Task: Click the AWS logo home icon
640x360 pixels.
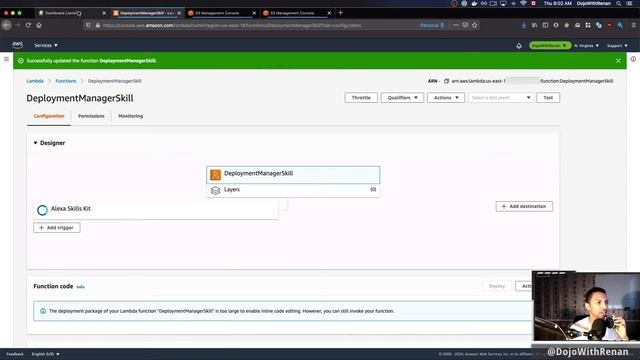Action: tap(18, 45)
